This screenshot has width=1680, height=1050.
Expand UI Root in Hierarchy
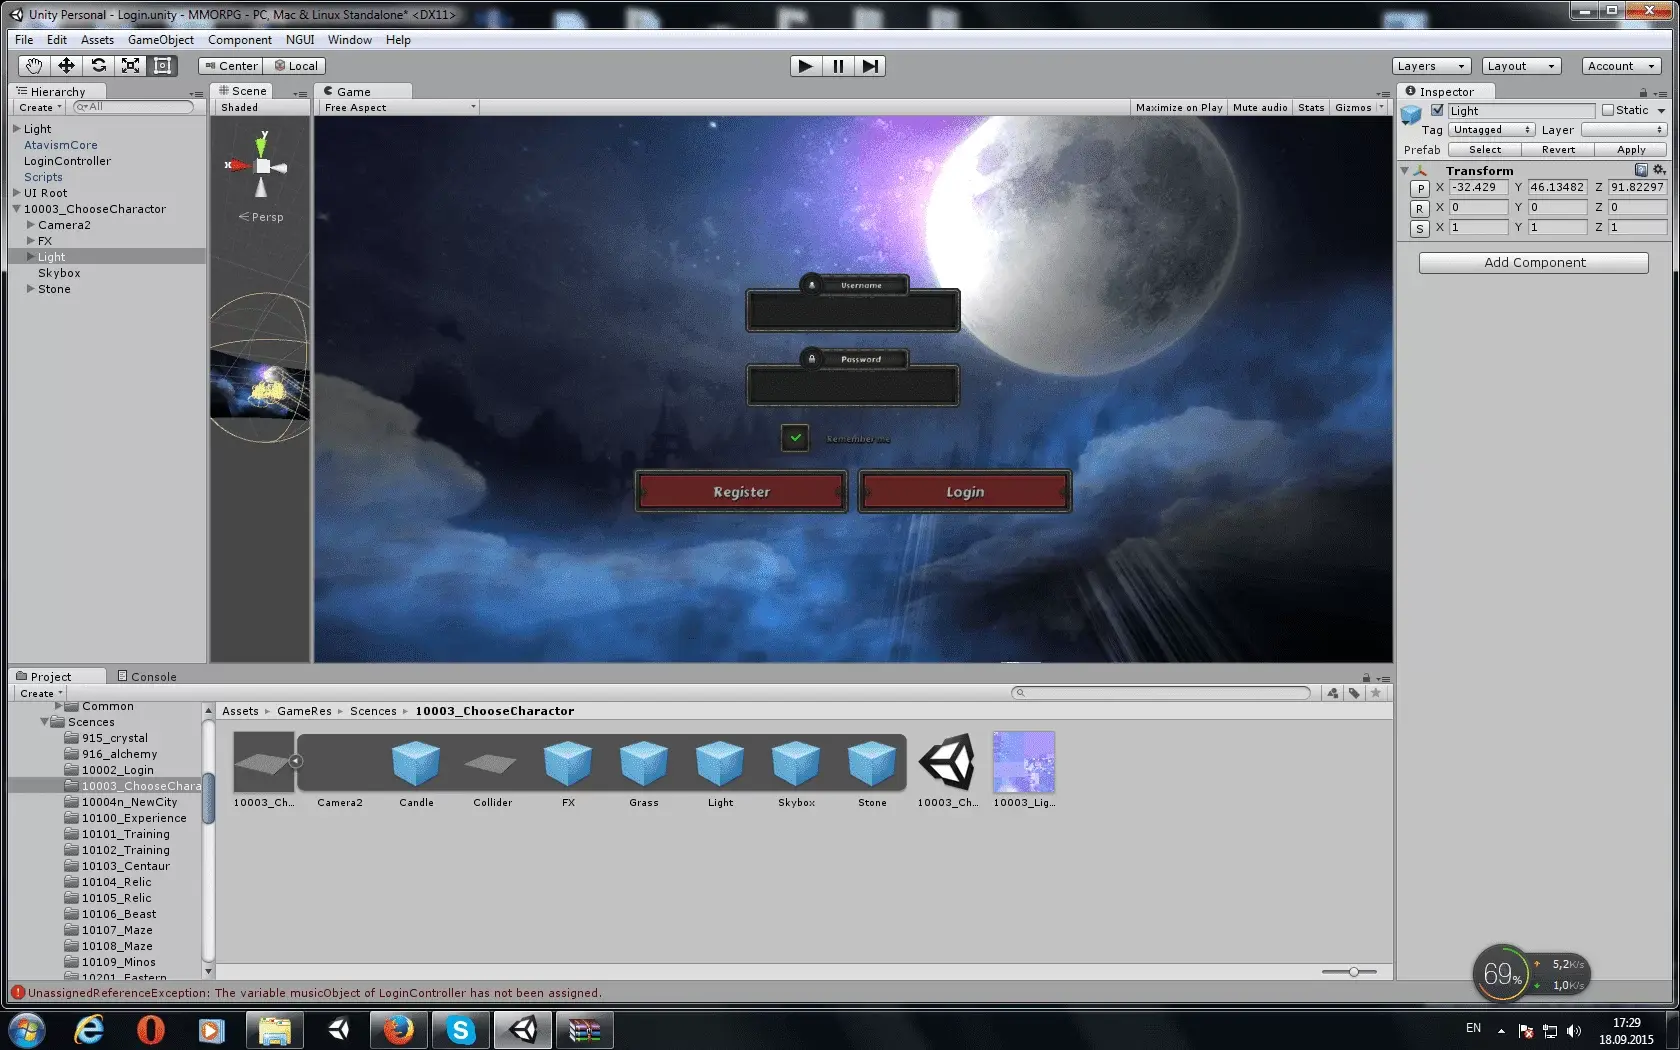pyautogui.click(x=16, y=193)
